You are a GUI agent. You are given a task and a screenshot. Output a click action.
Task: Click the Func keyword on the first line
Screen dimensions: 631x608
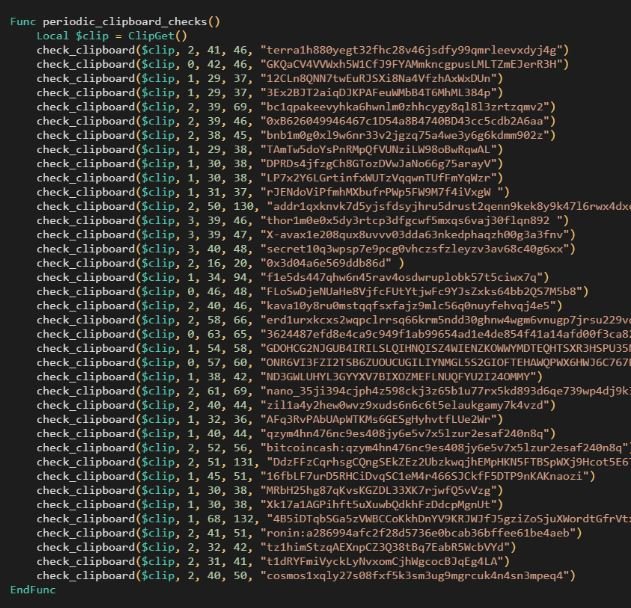point(23,22)
